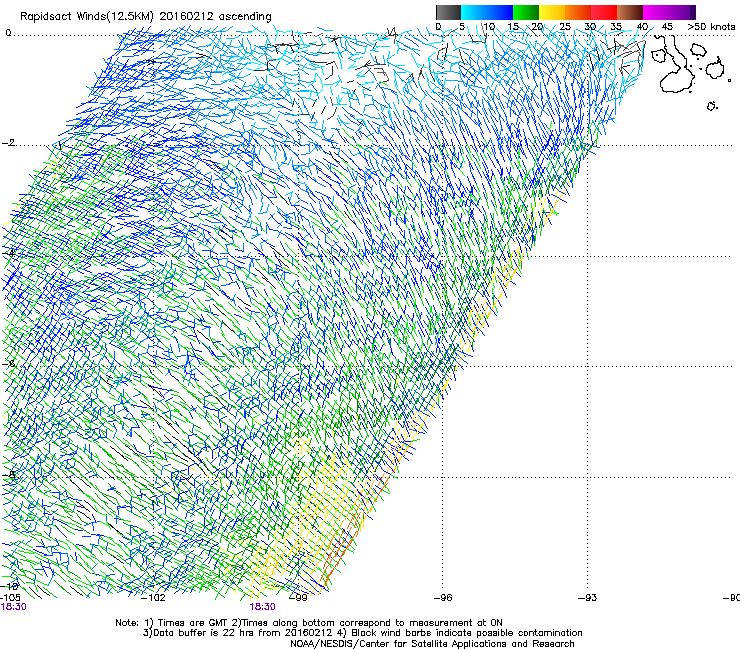The height and width of the screenshot is (650, 740).
Task: Click the magenta 40-45 knots legend swatch
Action: coord(656,12)
